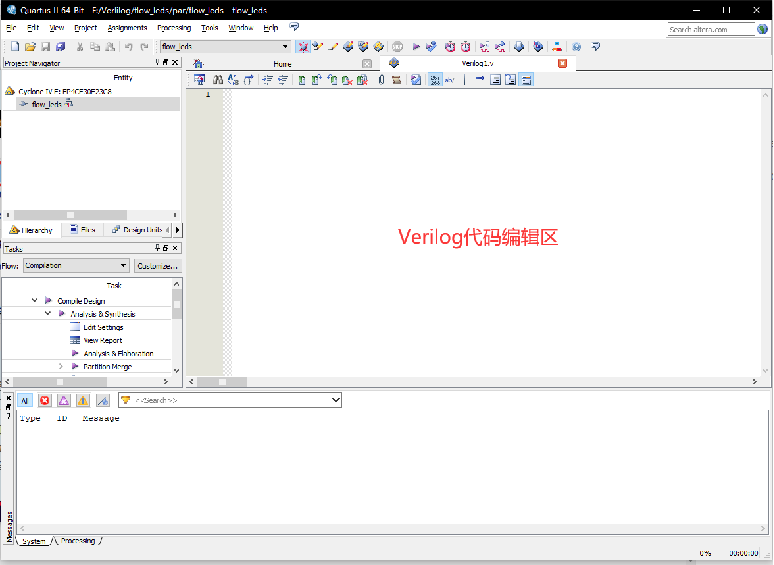Image resolution: width=774 pixels, height=565 pixels.
Task: Click the New file icon
Action: click(x=15, y=46)
